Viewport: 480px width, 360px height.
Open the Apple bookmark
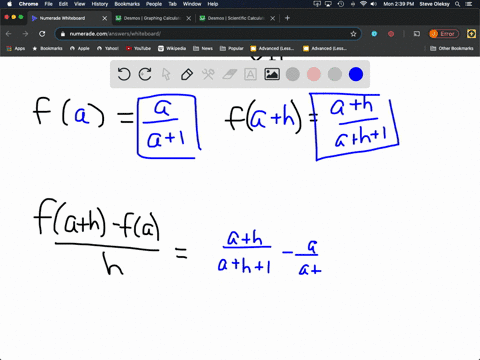point(80,48)
